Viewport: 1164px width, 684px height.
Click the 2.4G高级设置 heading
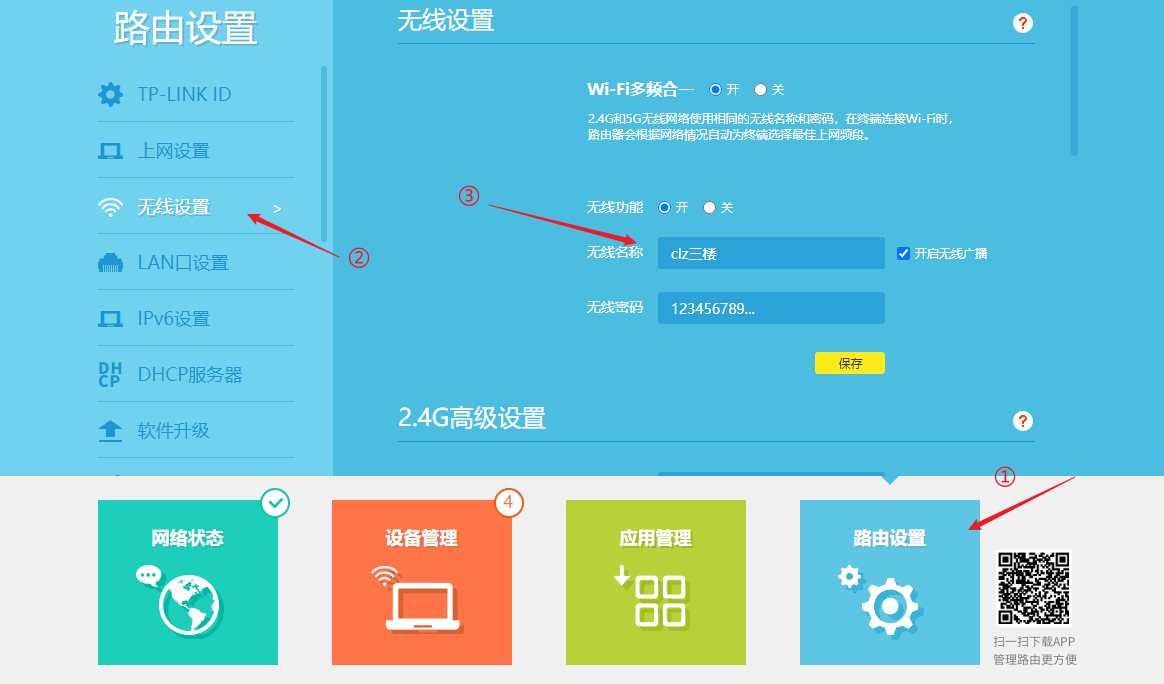coord(472,418)
